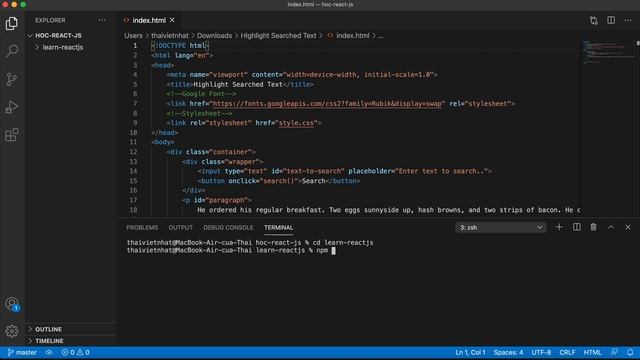This screenshot has width=640, height=360.
Task: Click the master branch in status bar
Action: [x=22, y=353]
